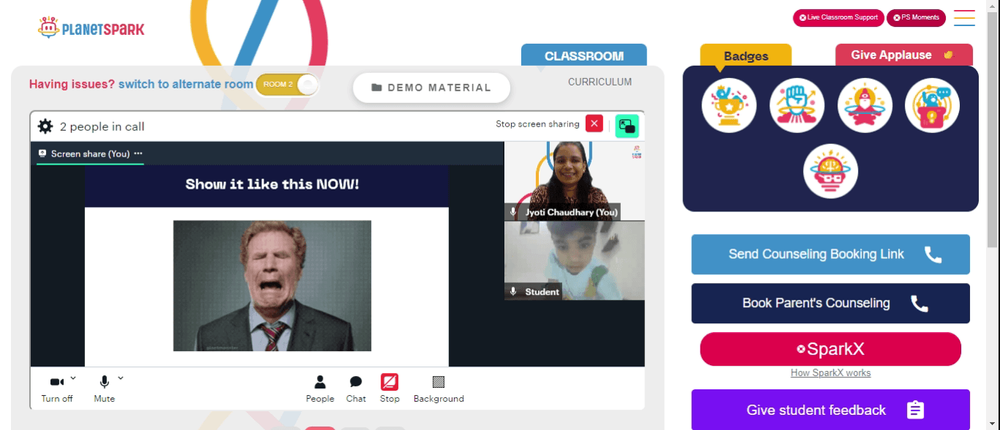Toggle the ROOM 2 switch

[287, 85]
